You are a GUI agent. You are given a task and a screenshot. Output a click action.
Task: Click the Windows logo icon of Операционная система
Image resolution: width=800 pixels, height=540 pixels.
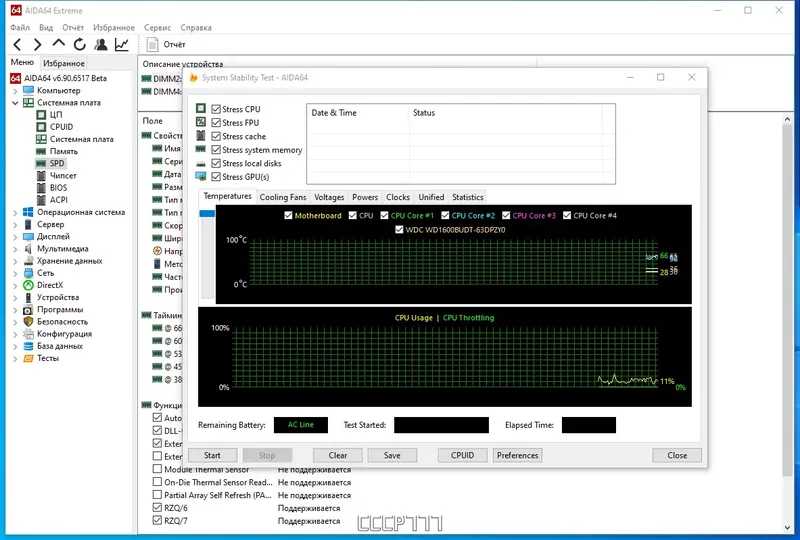click(29, 212)
